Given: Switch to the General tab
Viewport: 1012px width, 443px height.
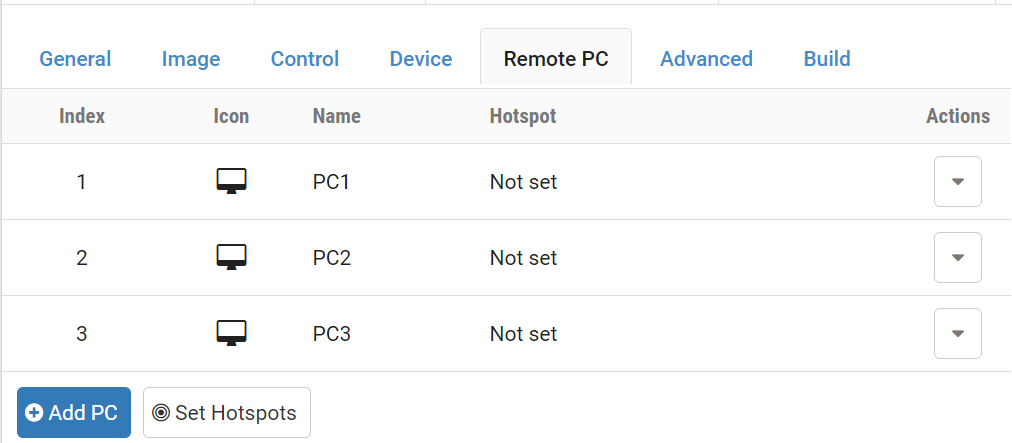Looking at the screenshot, I should [x=75, y=59].
